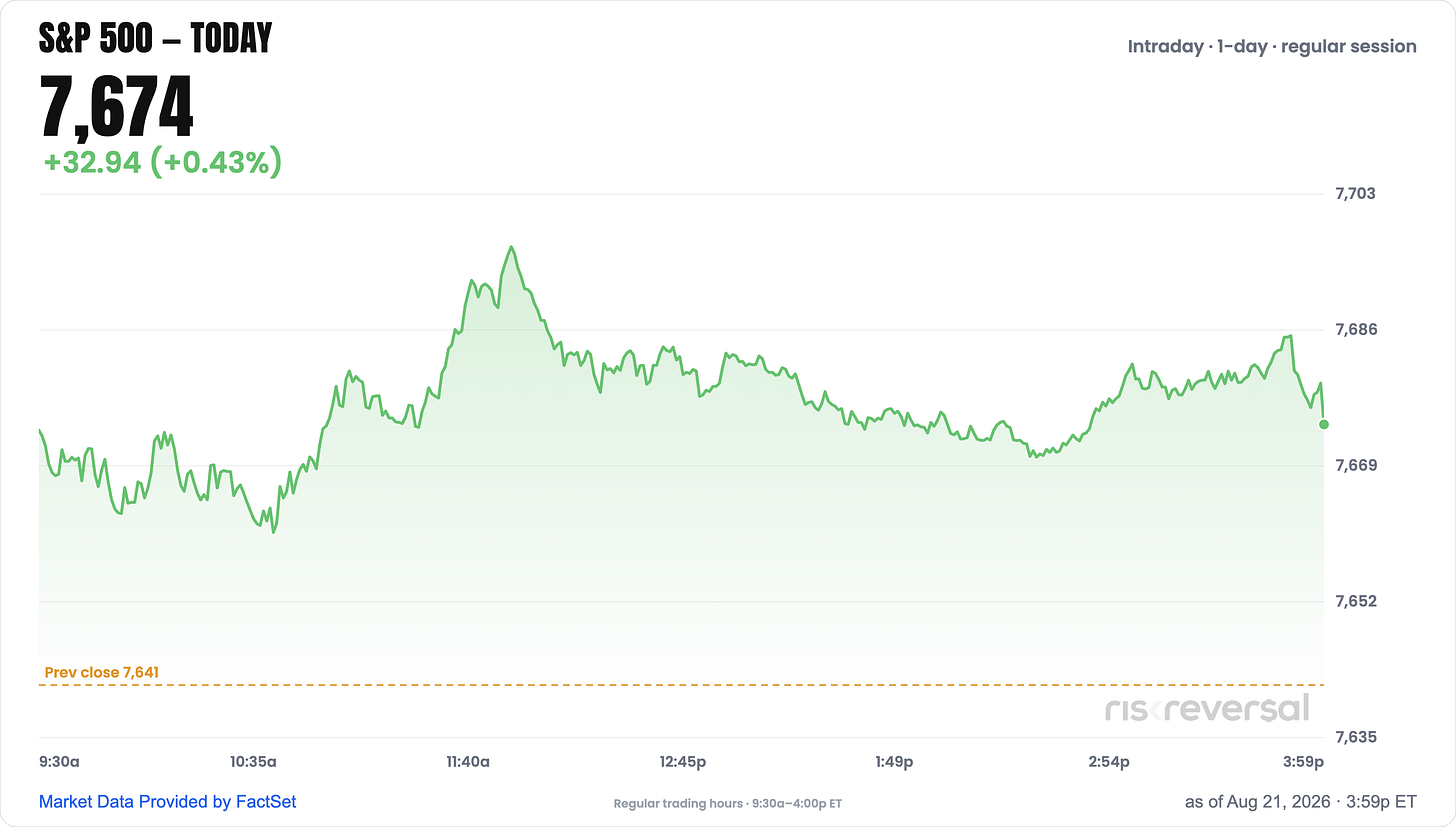
Task: Click the index value 7,674
Action: pos(116,106)
